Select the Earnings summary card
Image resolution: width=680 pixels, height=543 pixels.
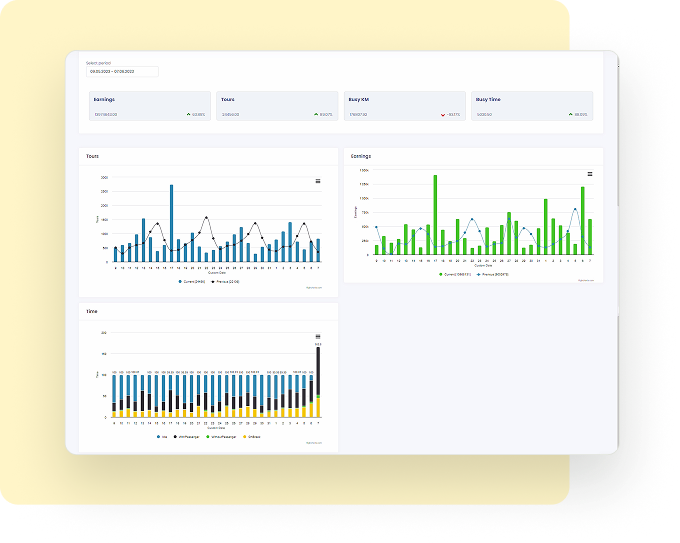(150, 106)
